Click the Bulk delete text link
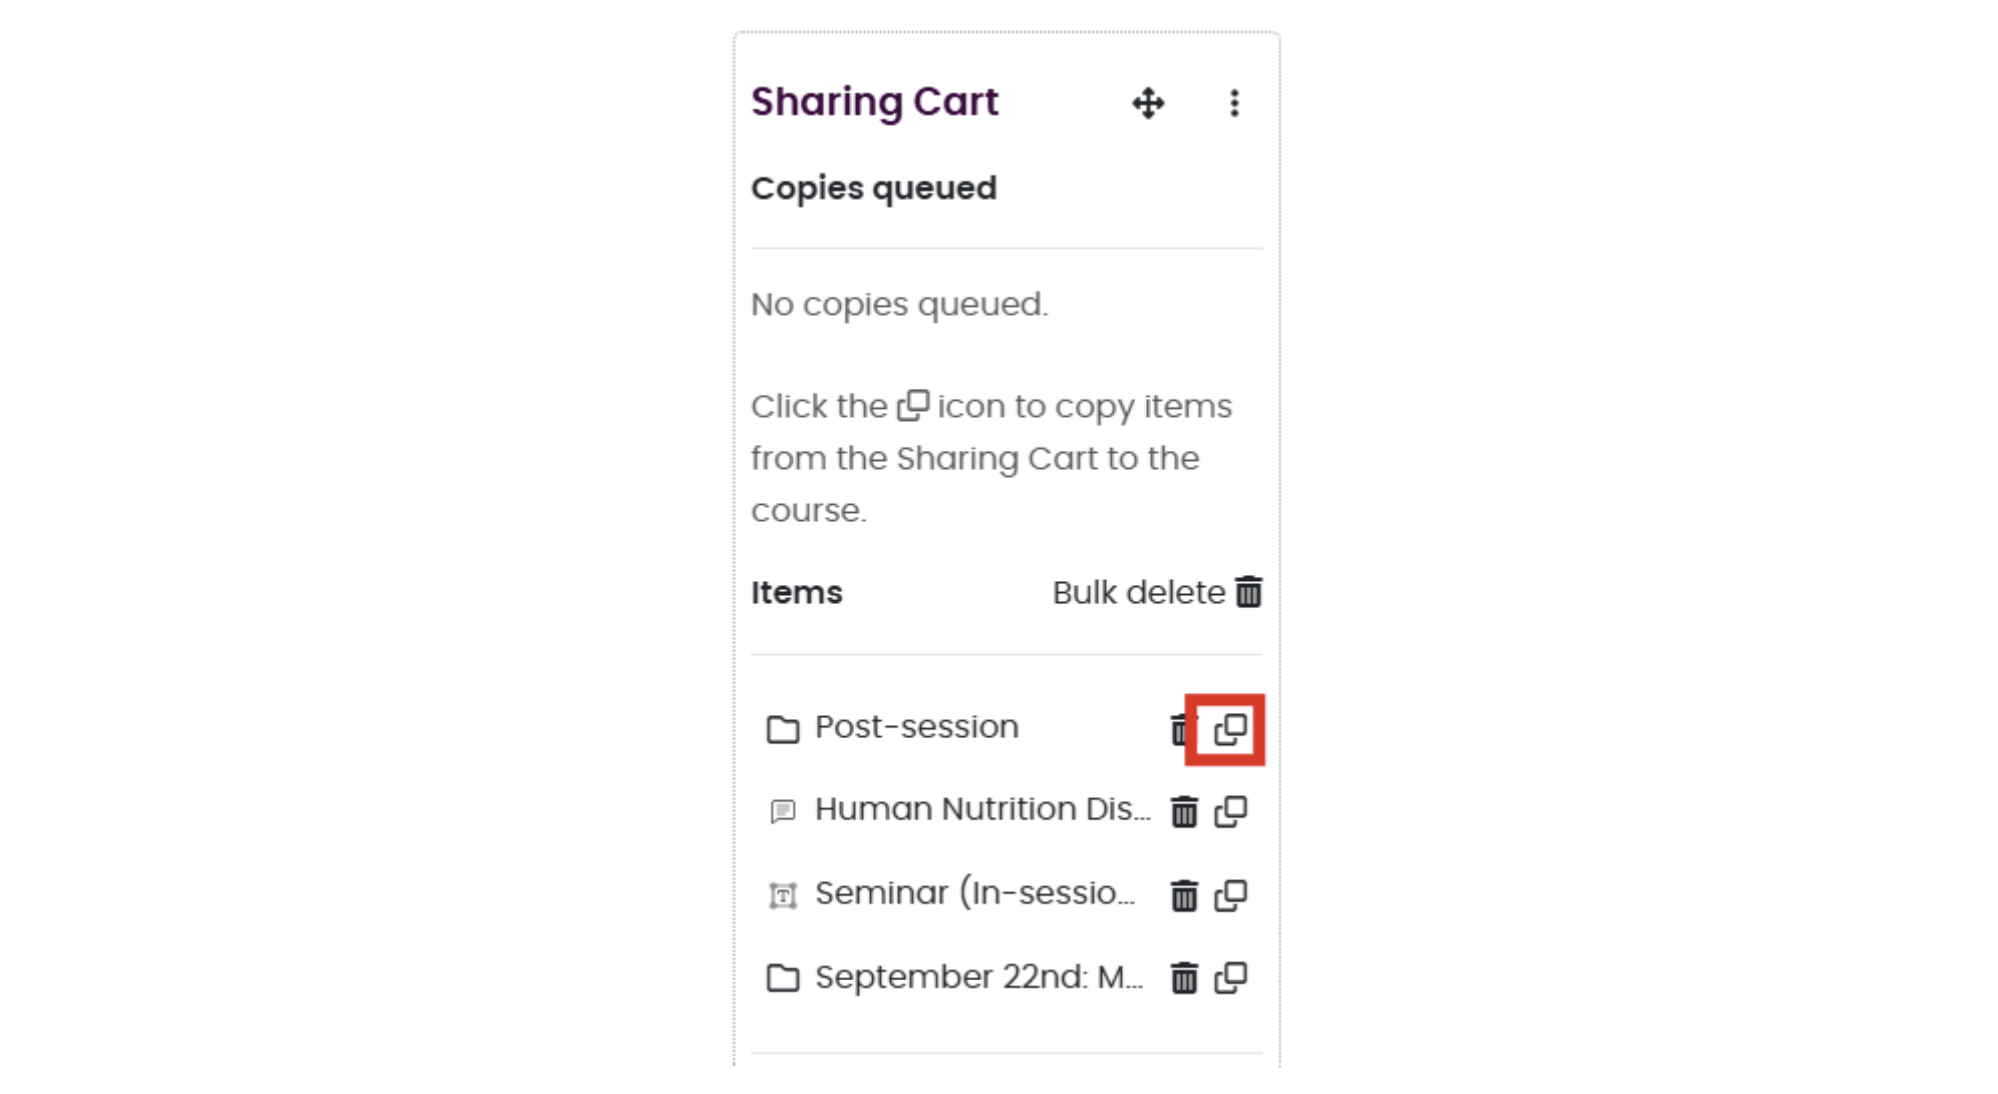This screenshot has height=1094, width=1998. [x=1135, y=592]
